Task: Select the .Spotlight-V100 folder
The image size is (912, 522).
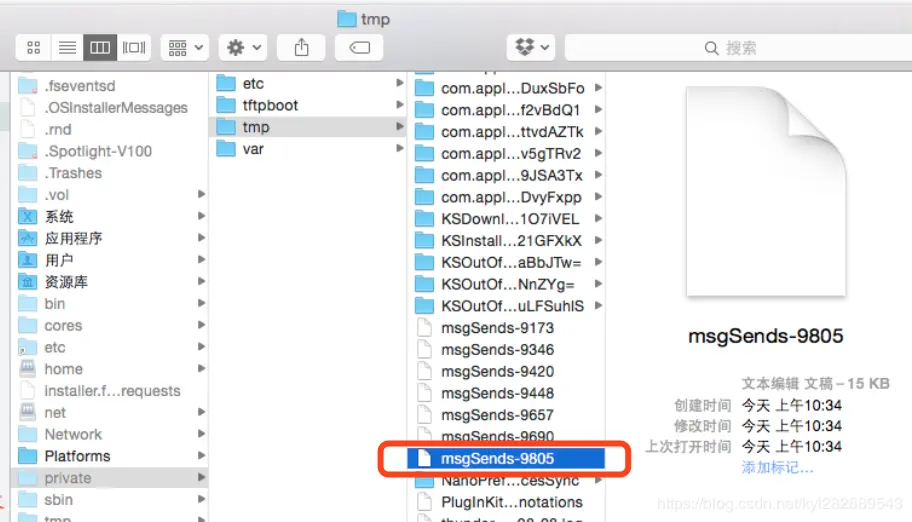Action: [x=109, y=151]
